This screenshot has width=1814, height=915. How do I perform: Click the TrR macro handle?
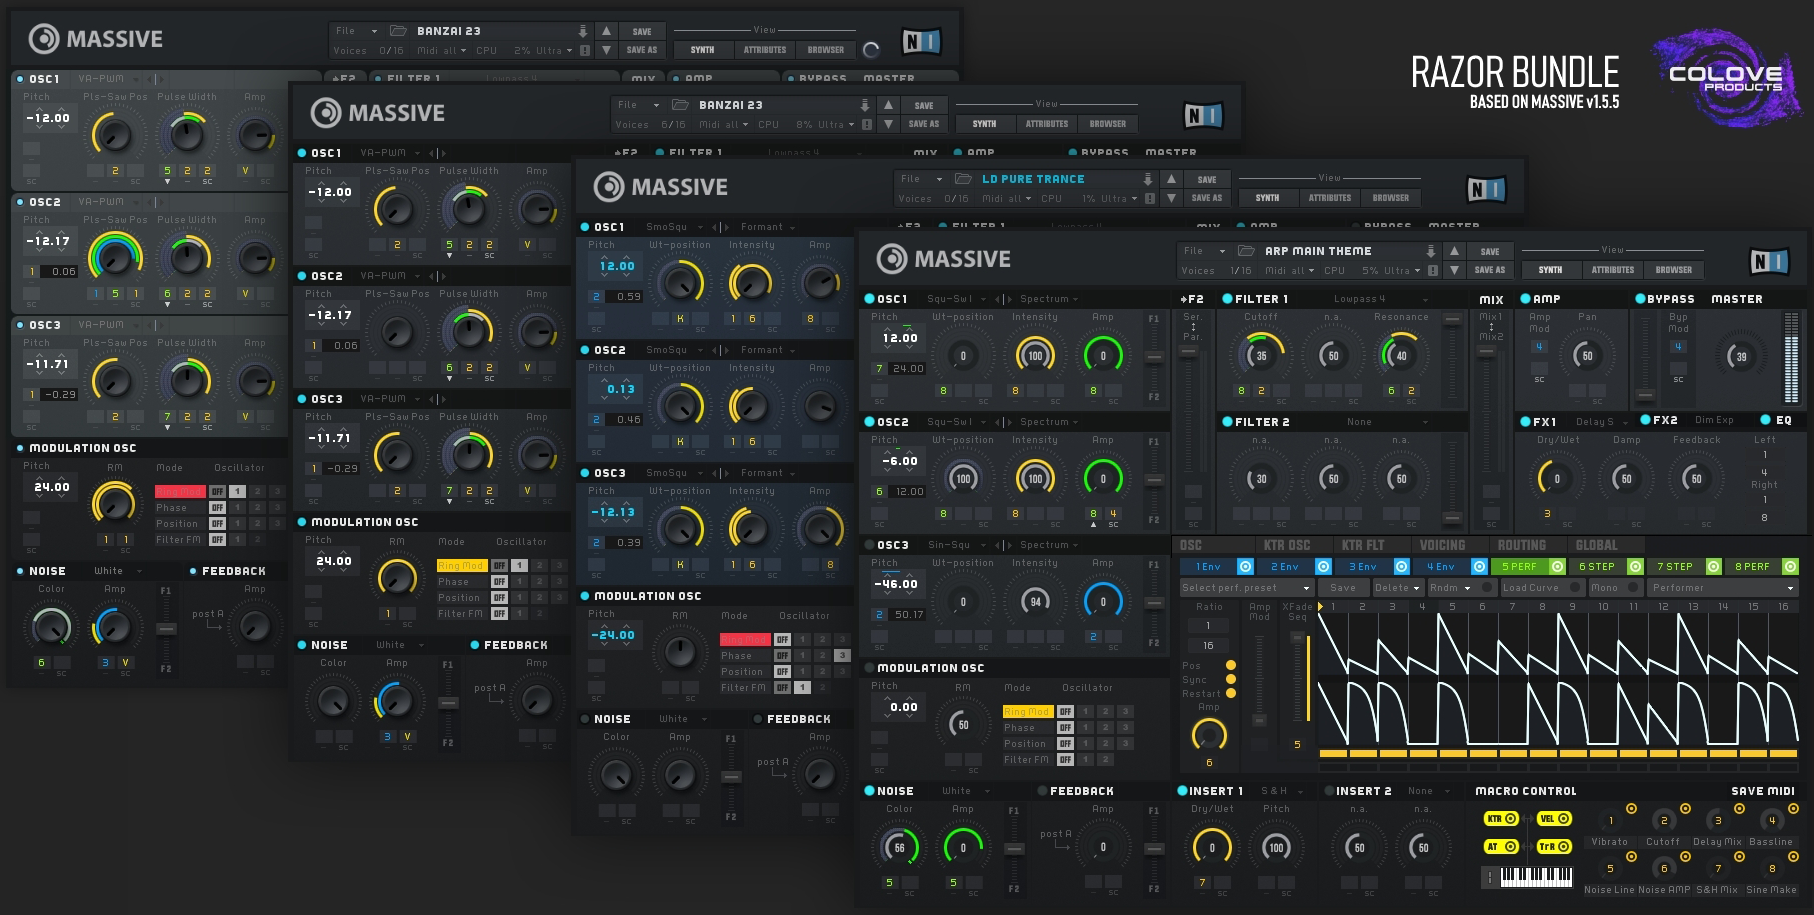pos(1554,846)
